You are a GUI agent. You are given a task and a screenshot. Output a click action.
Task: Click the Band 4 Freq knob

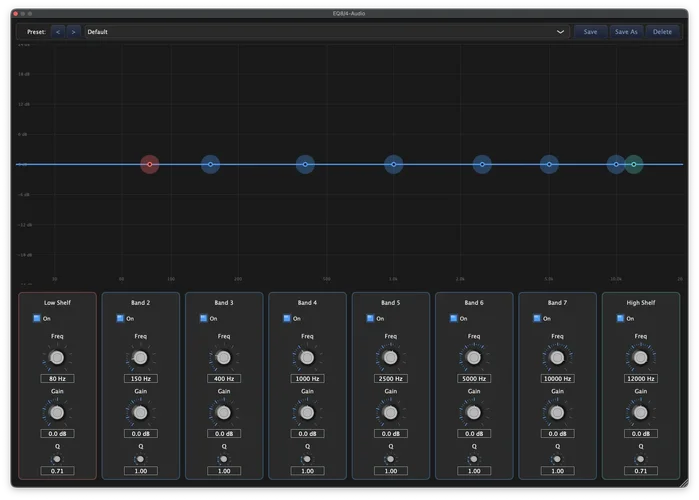pyautogui.click(x=307, y=357)
